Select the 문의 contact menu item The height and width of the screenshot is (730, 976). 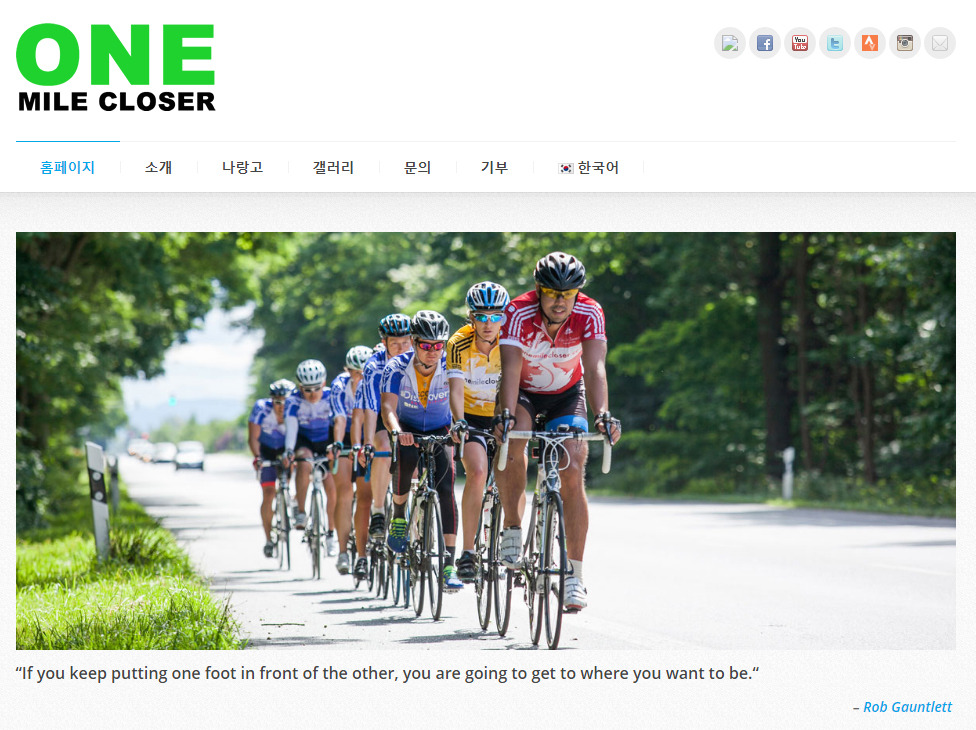pos(417,167)
